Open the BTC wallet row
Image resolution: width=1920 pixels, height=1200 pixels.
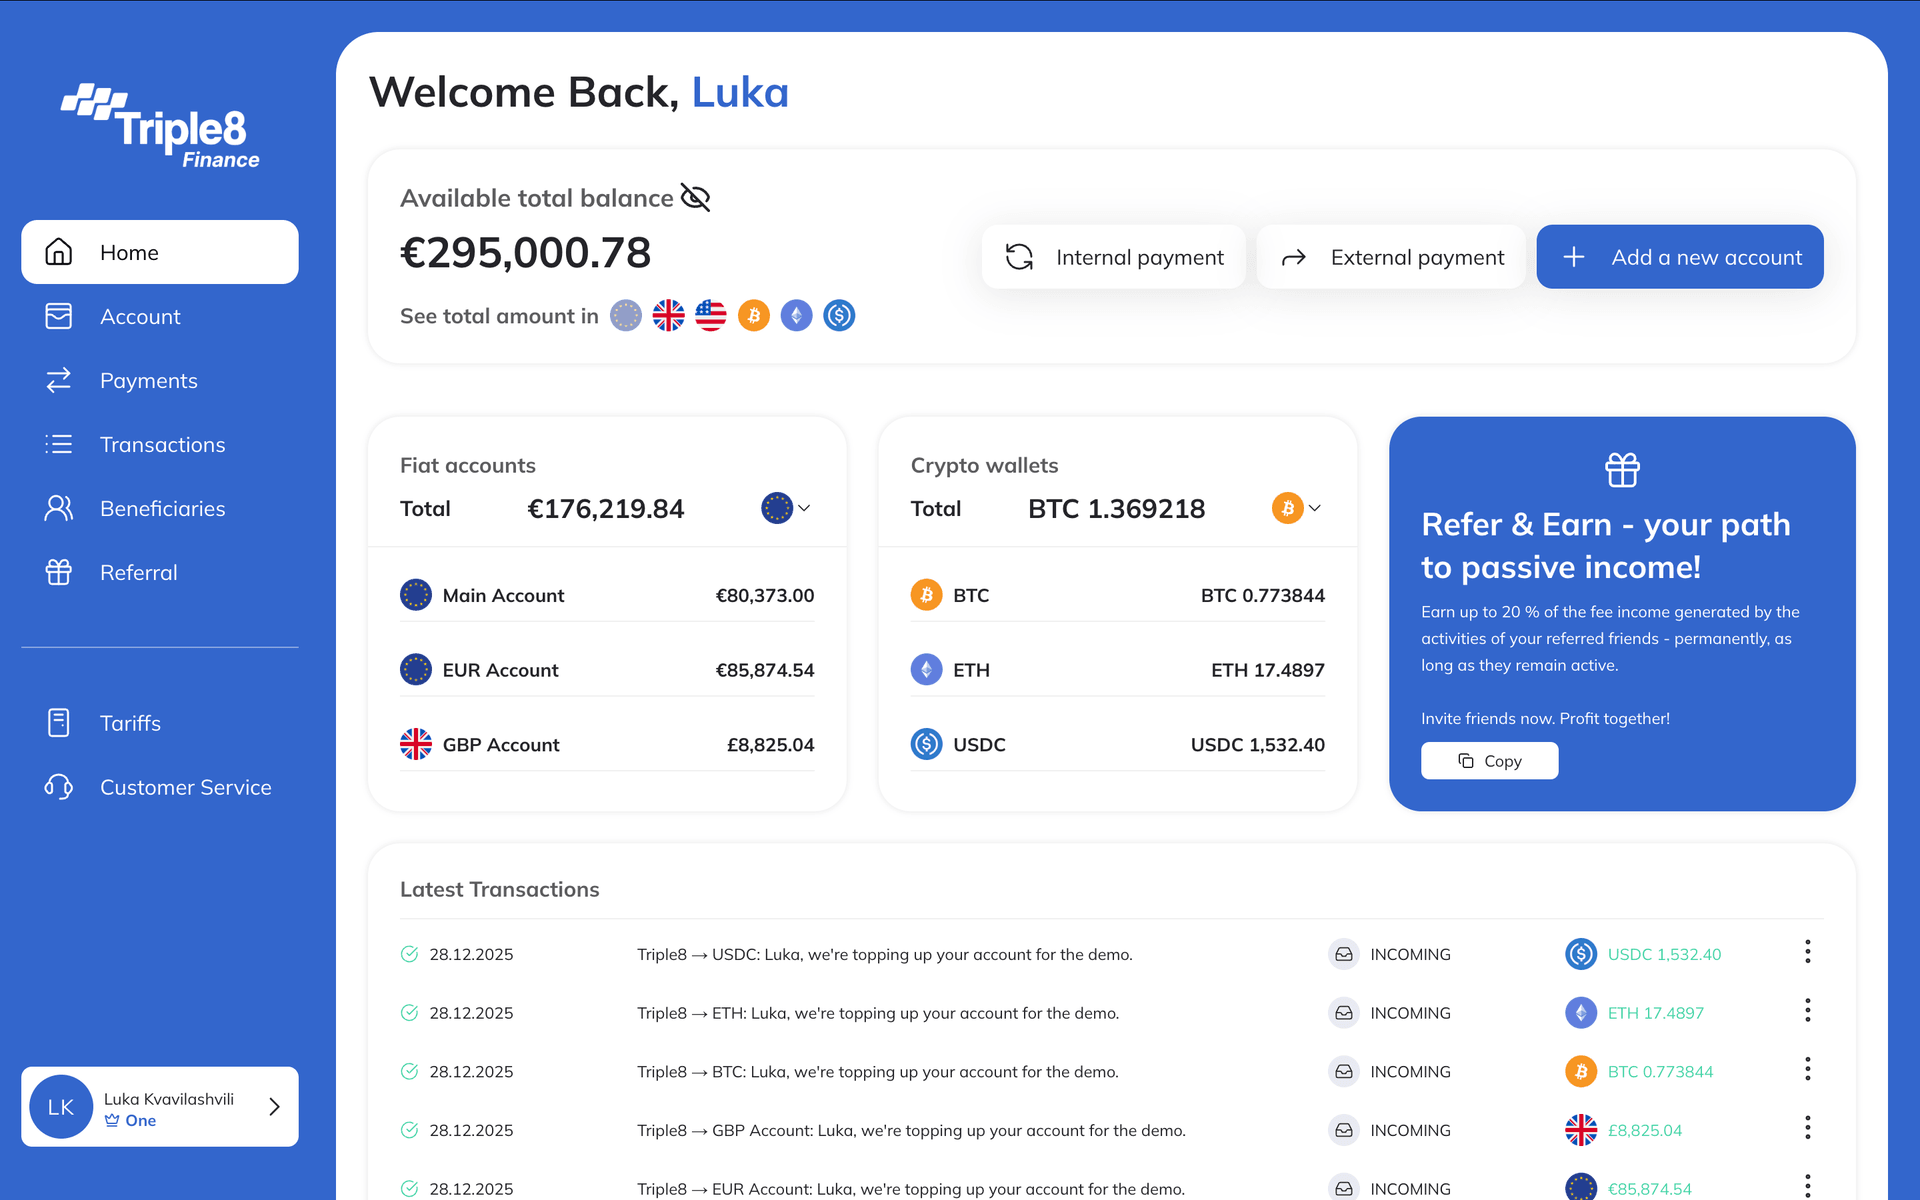coord(1118,595)
